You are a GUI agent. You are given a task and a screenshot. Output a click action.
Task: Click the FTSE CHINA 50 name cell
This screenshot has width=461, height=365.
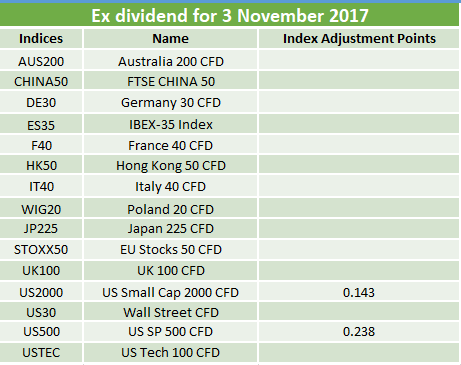[x=170, y=82]
